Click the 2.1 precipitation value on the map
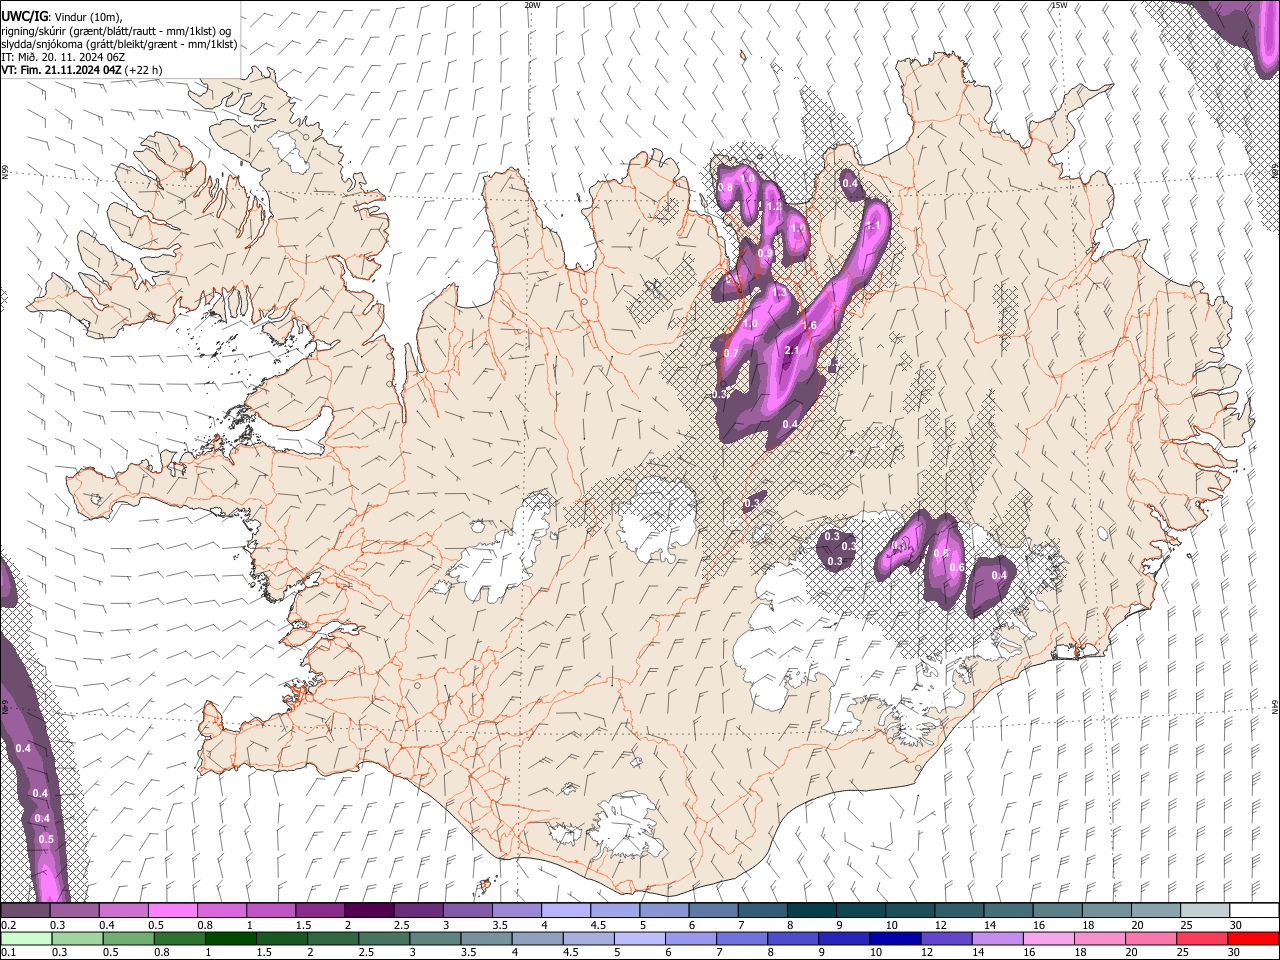This screenshot has width=1280, height=960. click(793, 350)
